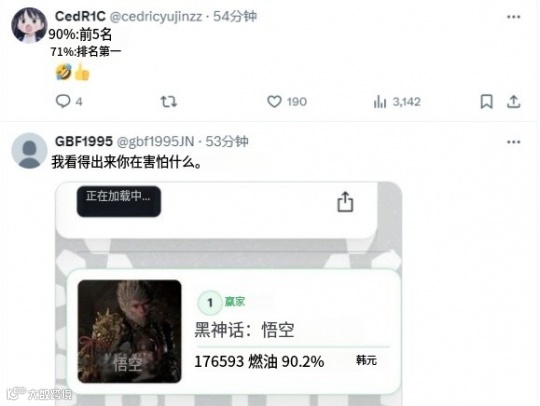View analytics showing 3,142 views

click(397, 102)
